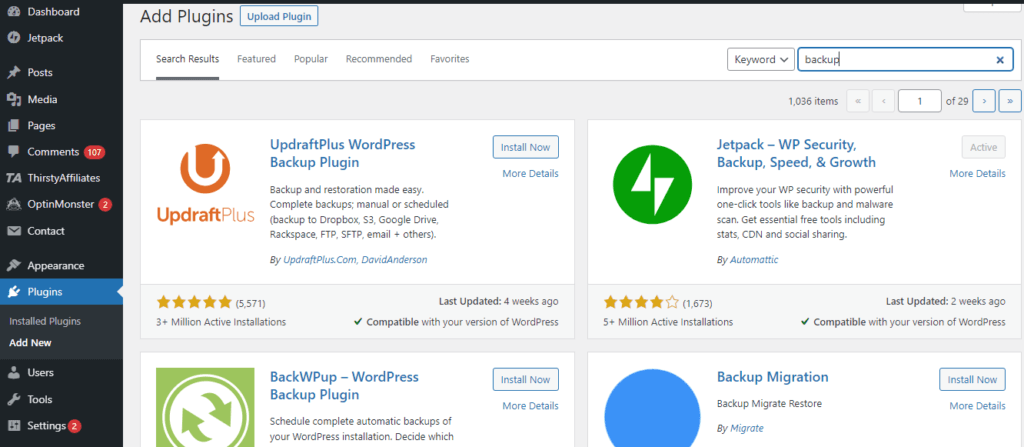Click the Contact envelope icon

(x=13, y=231)
